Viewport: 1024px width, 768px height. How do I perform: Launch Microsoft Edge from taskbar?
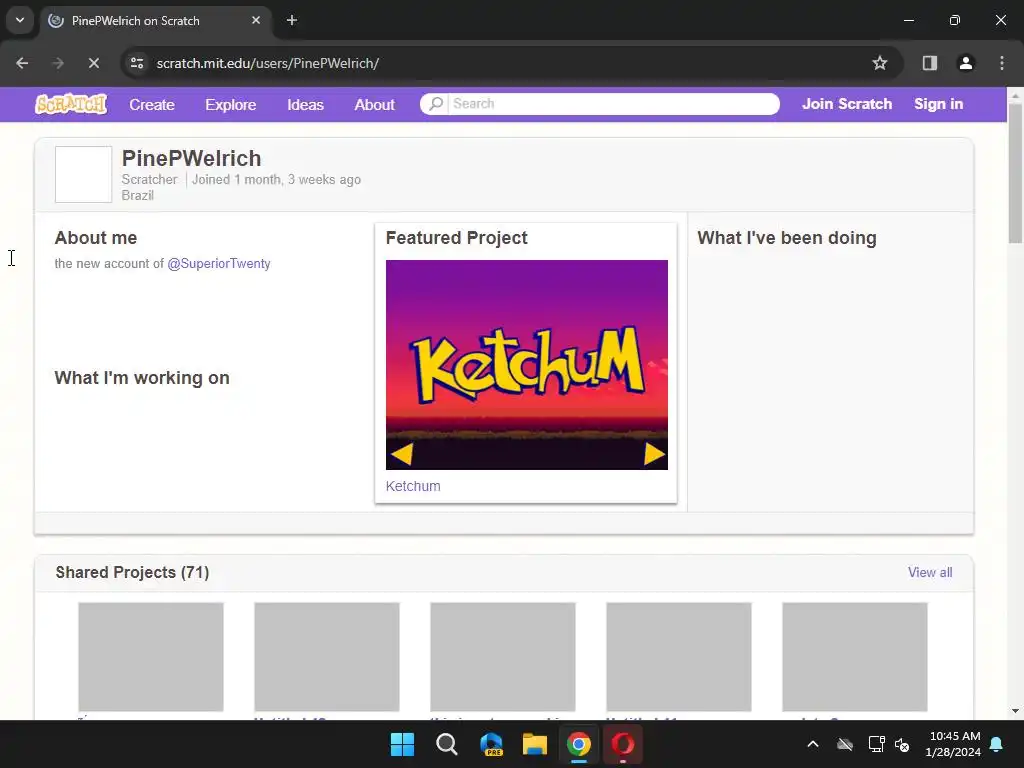pos(491,744)
